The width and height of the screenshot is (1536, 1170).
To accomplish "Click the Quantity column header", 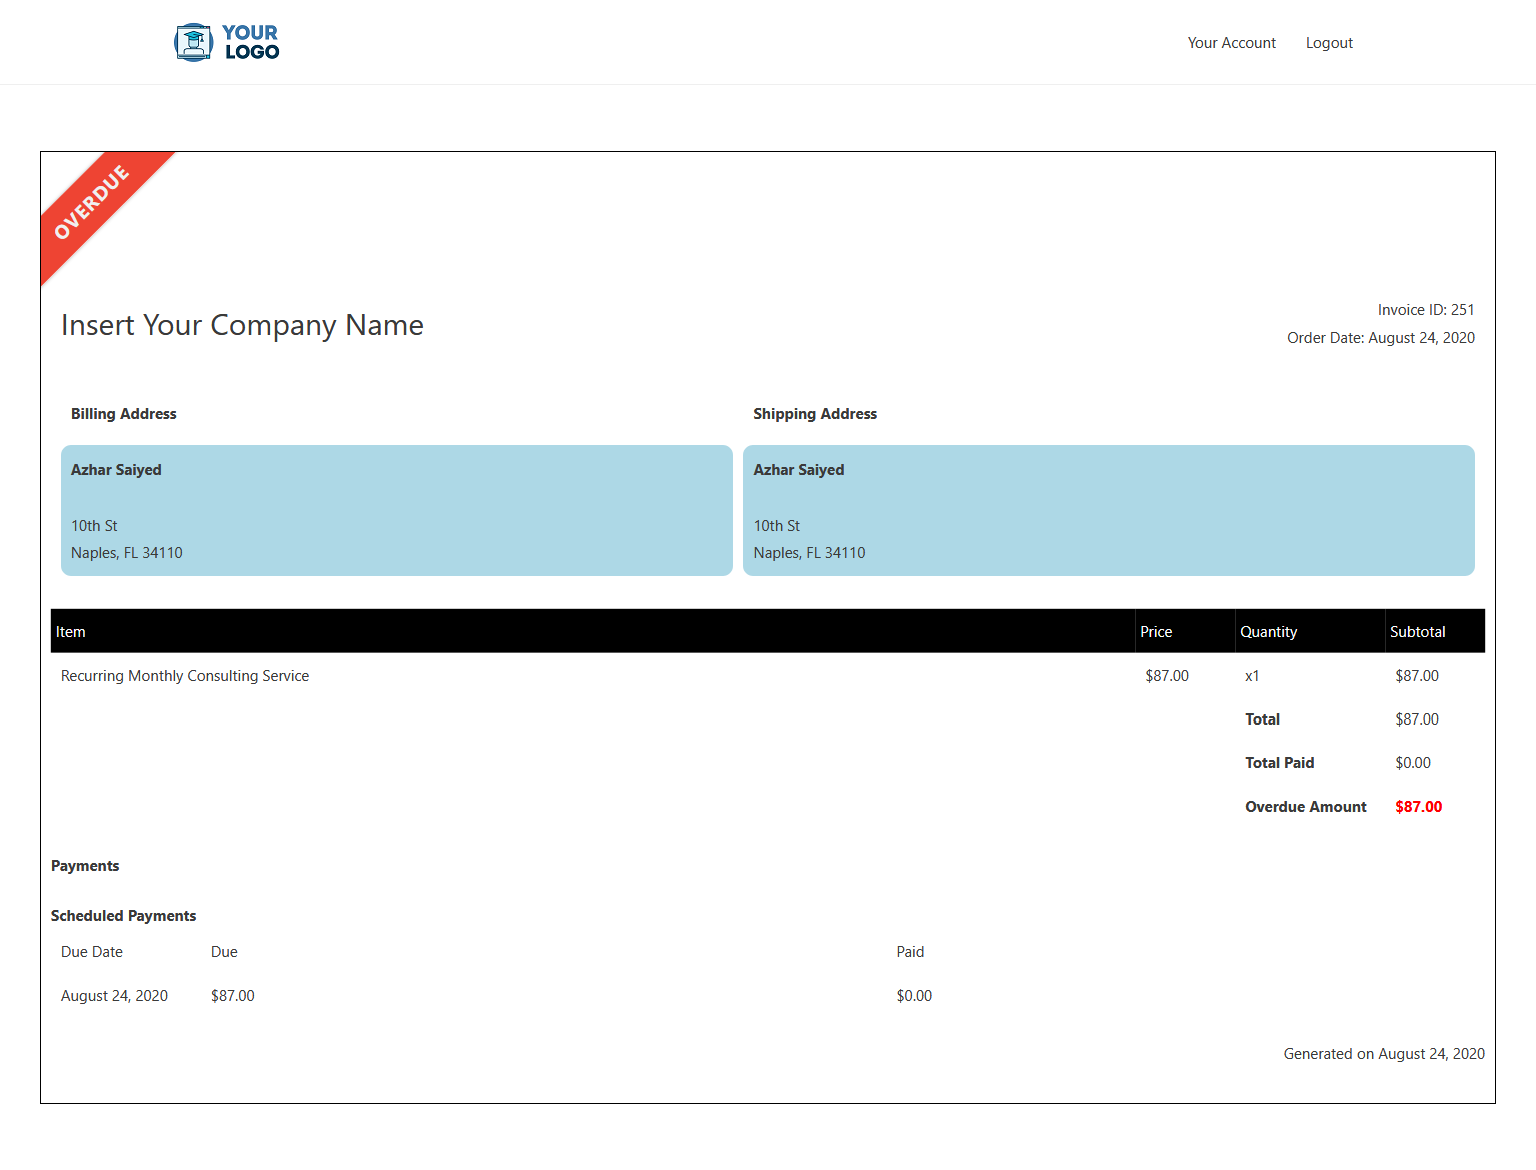I will [x=1268, y=632].
